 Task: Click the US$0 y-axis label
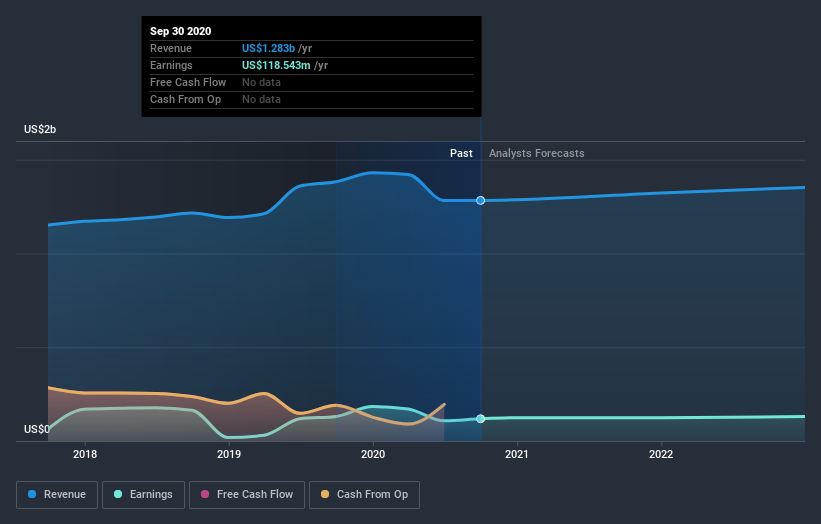point(37,429)
